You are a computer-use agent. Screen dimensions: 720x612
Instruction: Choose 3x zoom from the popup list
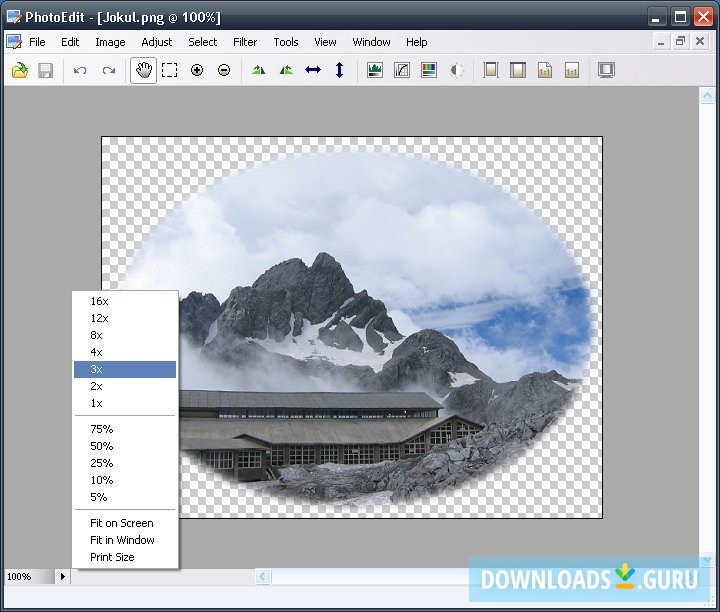97,370
